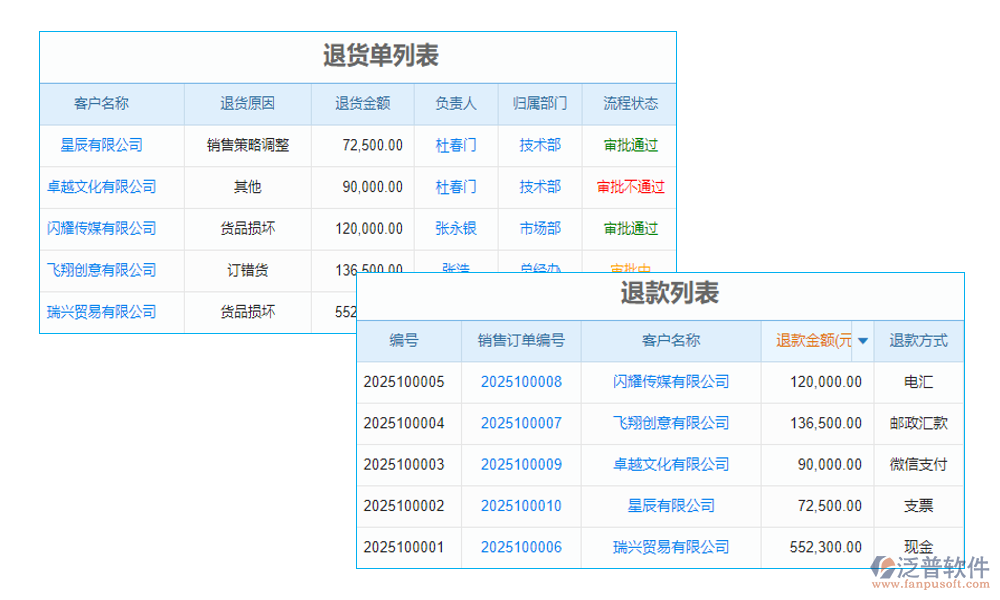The image size is (1000, 600).
Task: Open customer 闪耀传媒有限公司 in refund list
Action: 670,382
